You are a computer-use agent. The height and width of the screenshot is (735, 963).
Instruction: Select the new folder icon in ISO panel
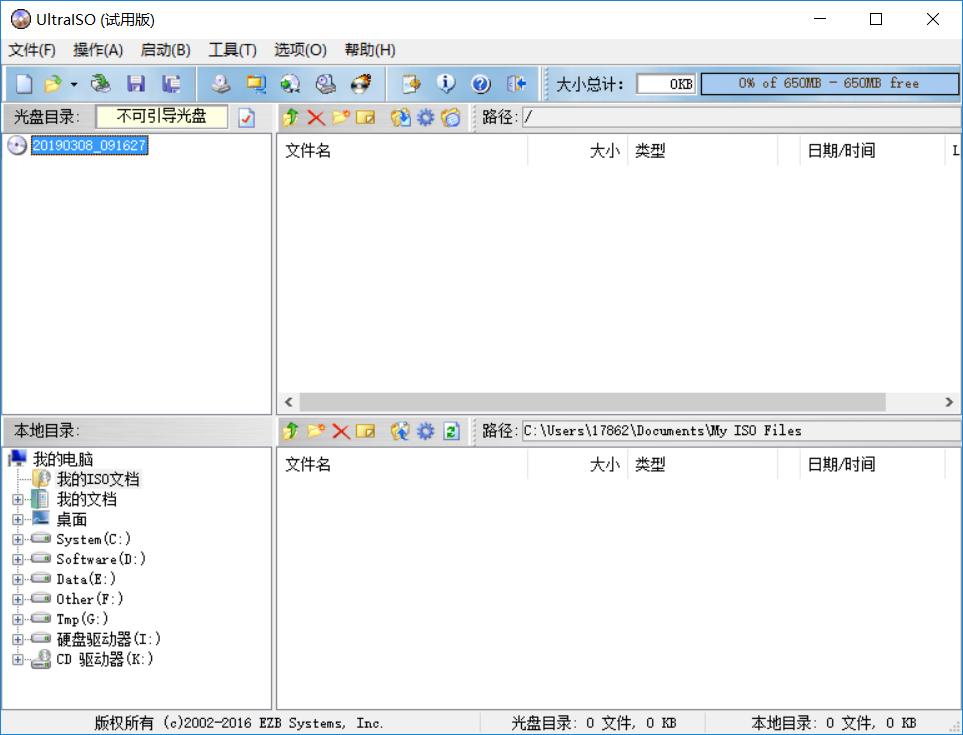[340, 117]
